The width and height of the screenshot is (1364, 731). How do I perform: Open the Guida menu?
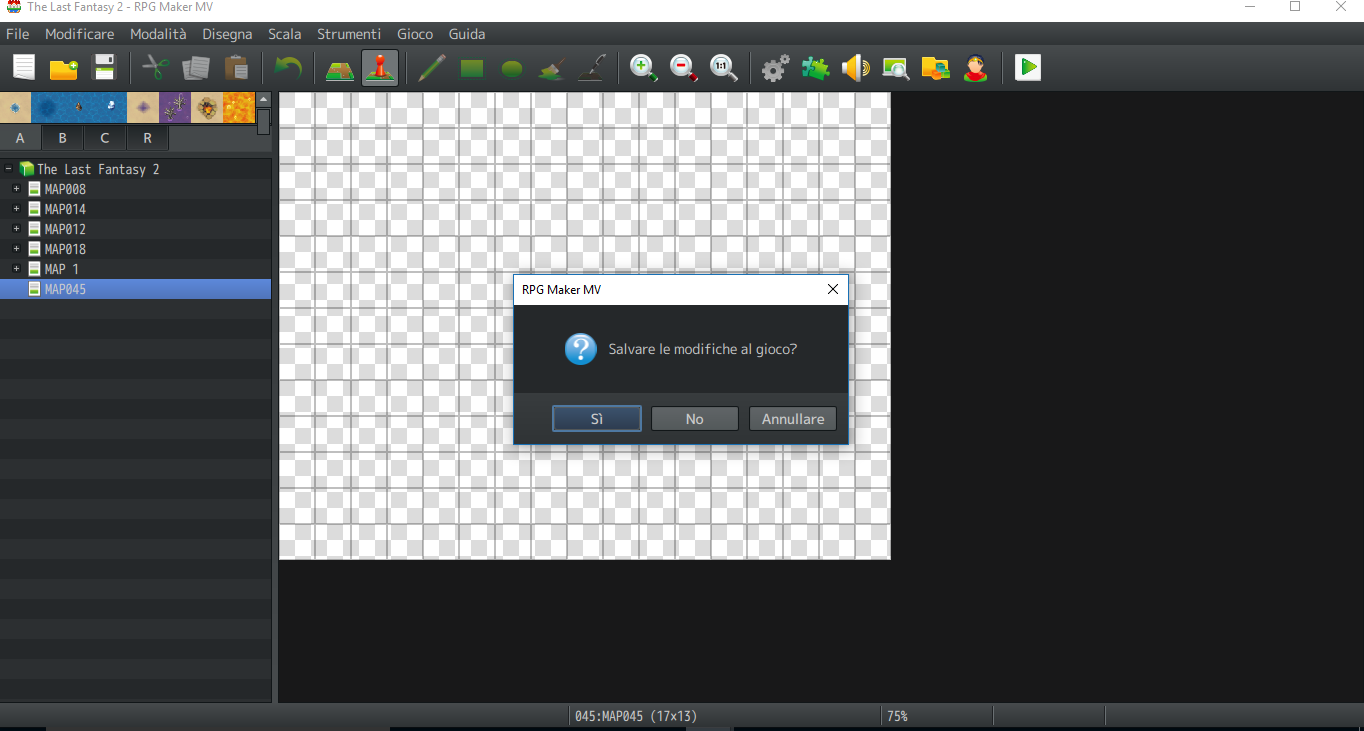[467, 34]
